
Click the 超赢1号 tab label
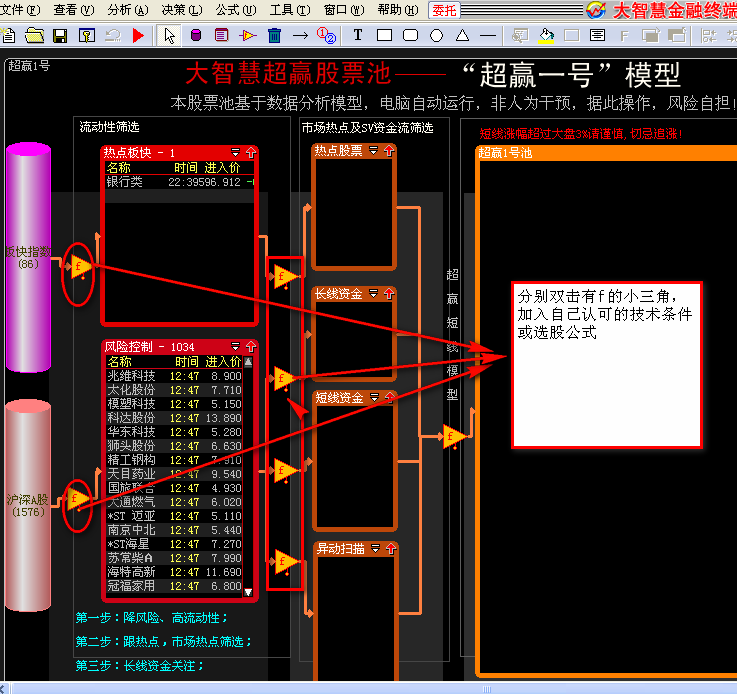(x=29, y=66)
